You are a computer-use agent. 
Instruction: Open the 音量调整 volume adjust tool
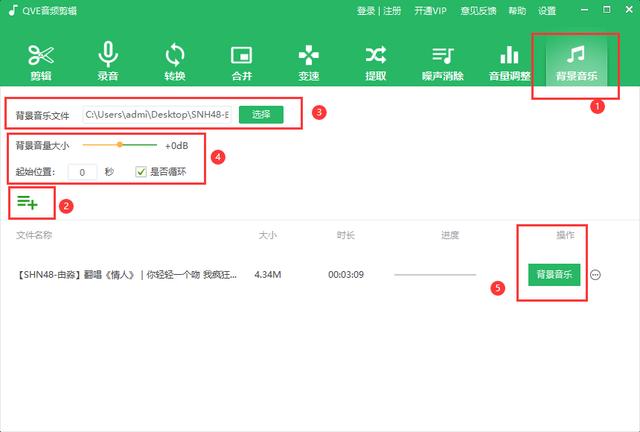coord(510,62)
